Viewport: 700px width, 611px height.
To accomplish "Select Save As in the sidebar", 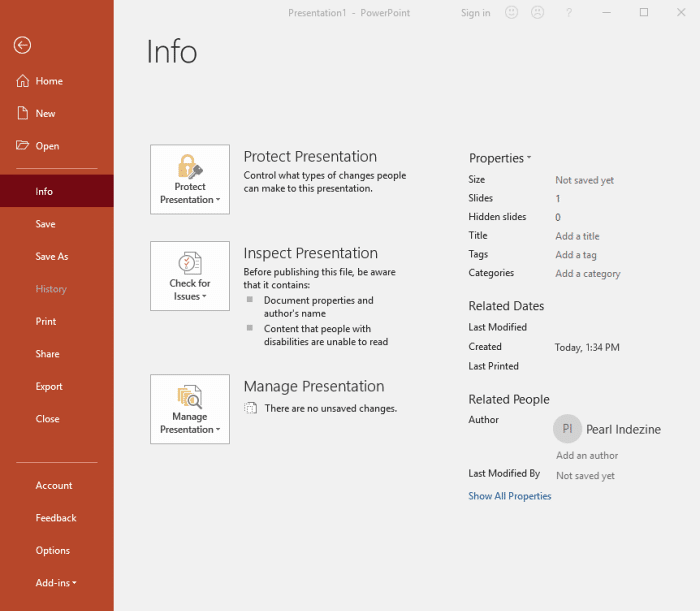I will click(52, 257).
